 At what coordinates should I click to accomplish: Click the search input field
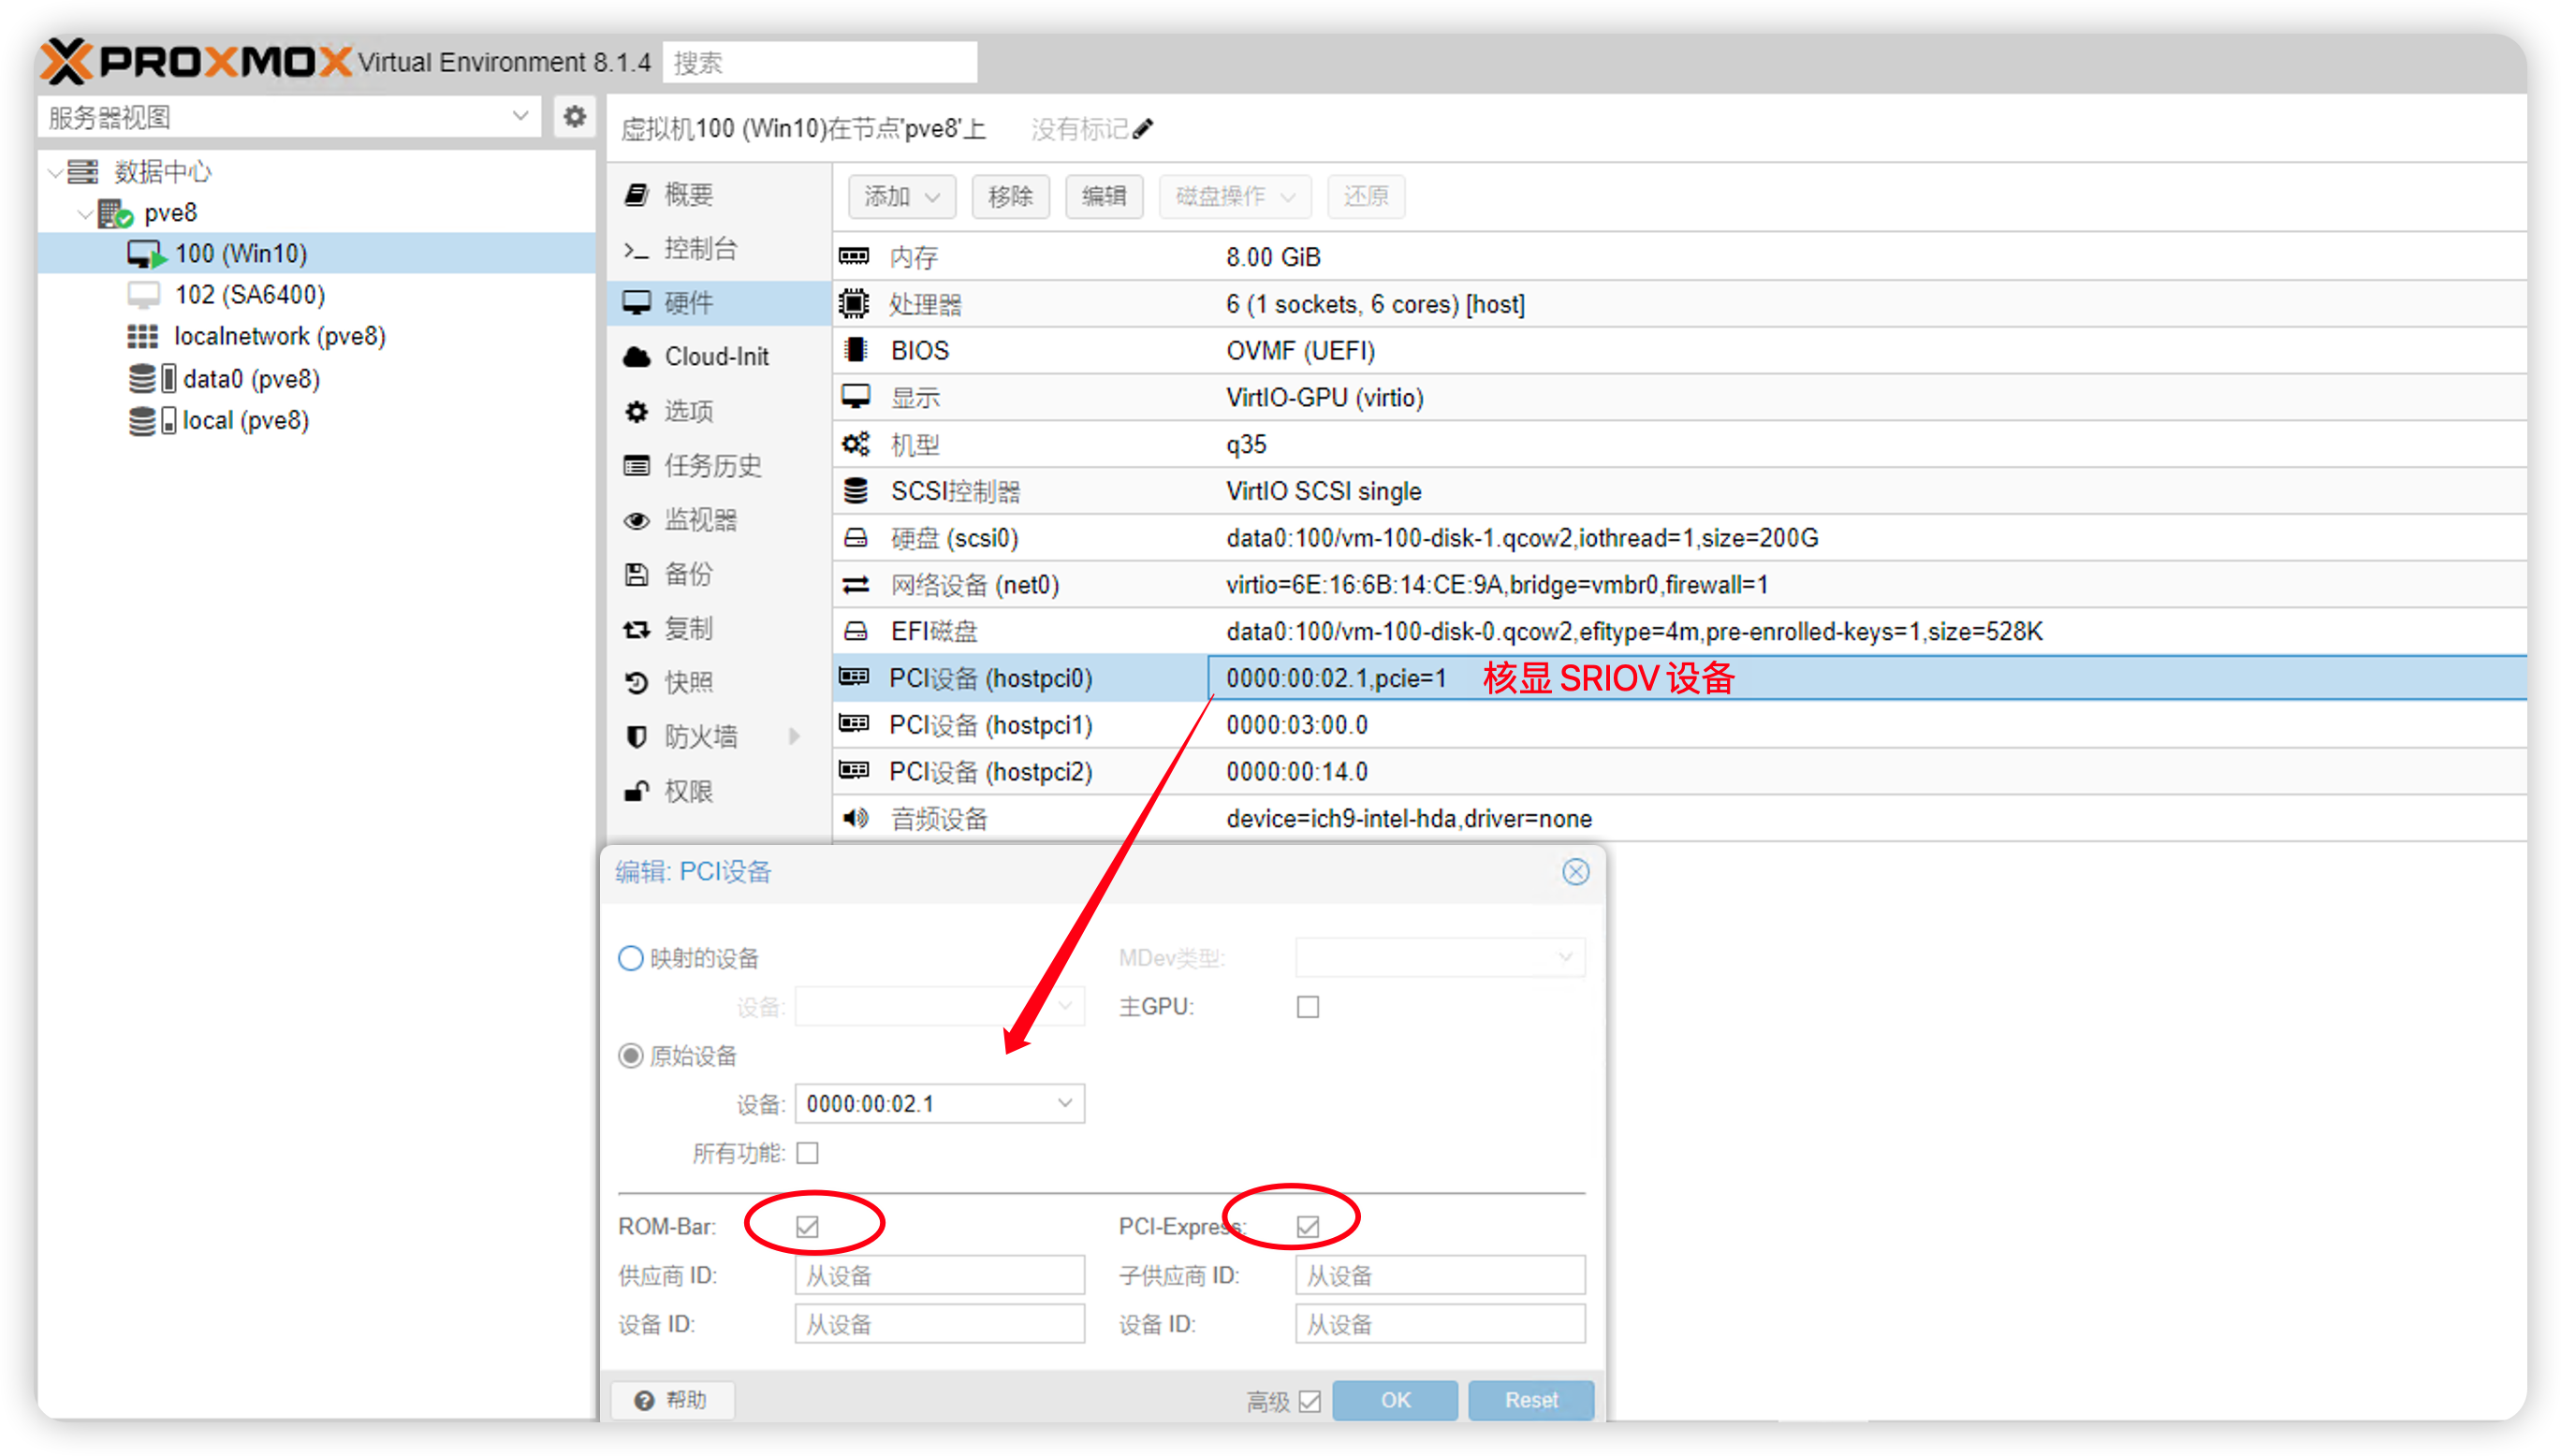tap(820, 62)
